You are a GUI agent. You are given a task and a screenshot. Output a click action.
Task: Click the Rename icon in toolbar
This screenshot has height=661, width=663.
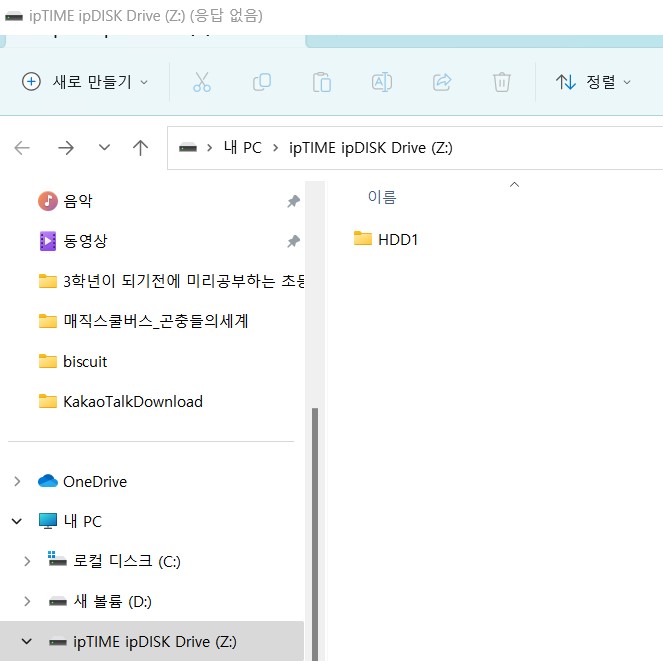[382, 82]
